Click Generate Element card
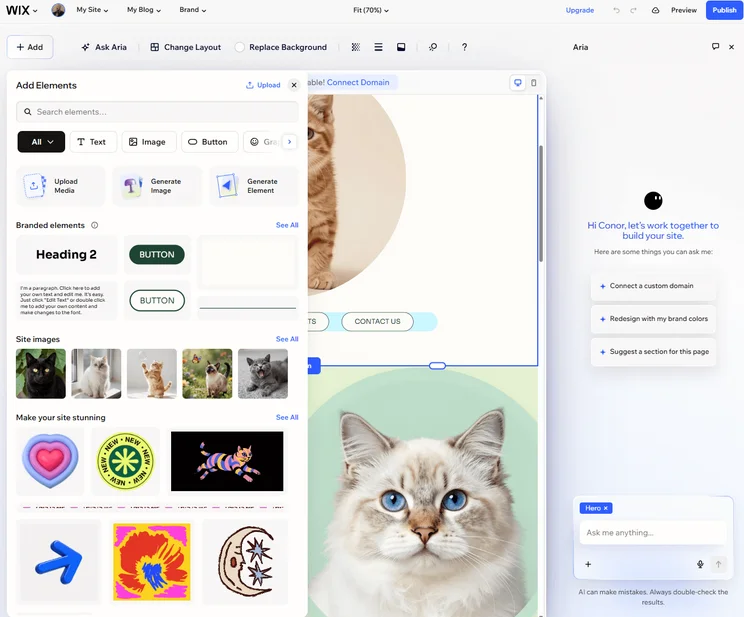This screenshot has height=617, width=744. point(254,186)
